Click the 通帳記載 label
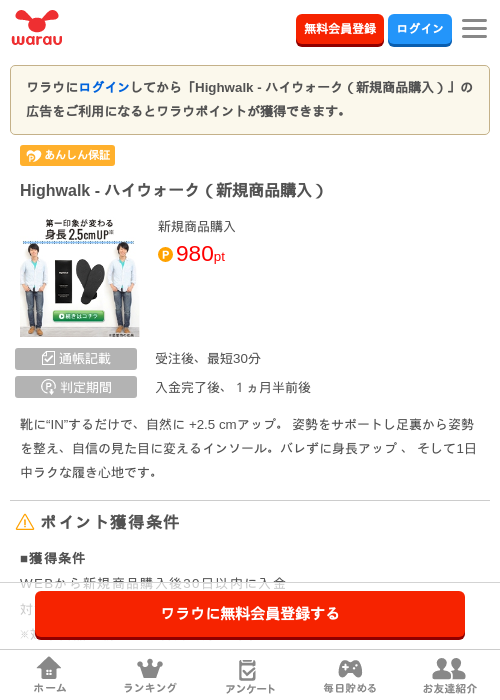 pyautogui.click(x=76, y=358)
